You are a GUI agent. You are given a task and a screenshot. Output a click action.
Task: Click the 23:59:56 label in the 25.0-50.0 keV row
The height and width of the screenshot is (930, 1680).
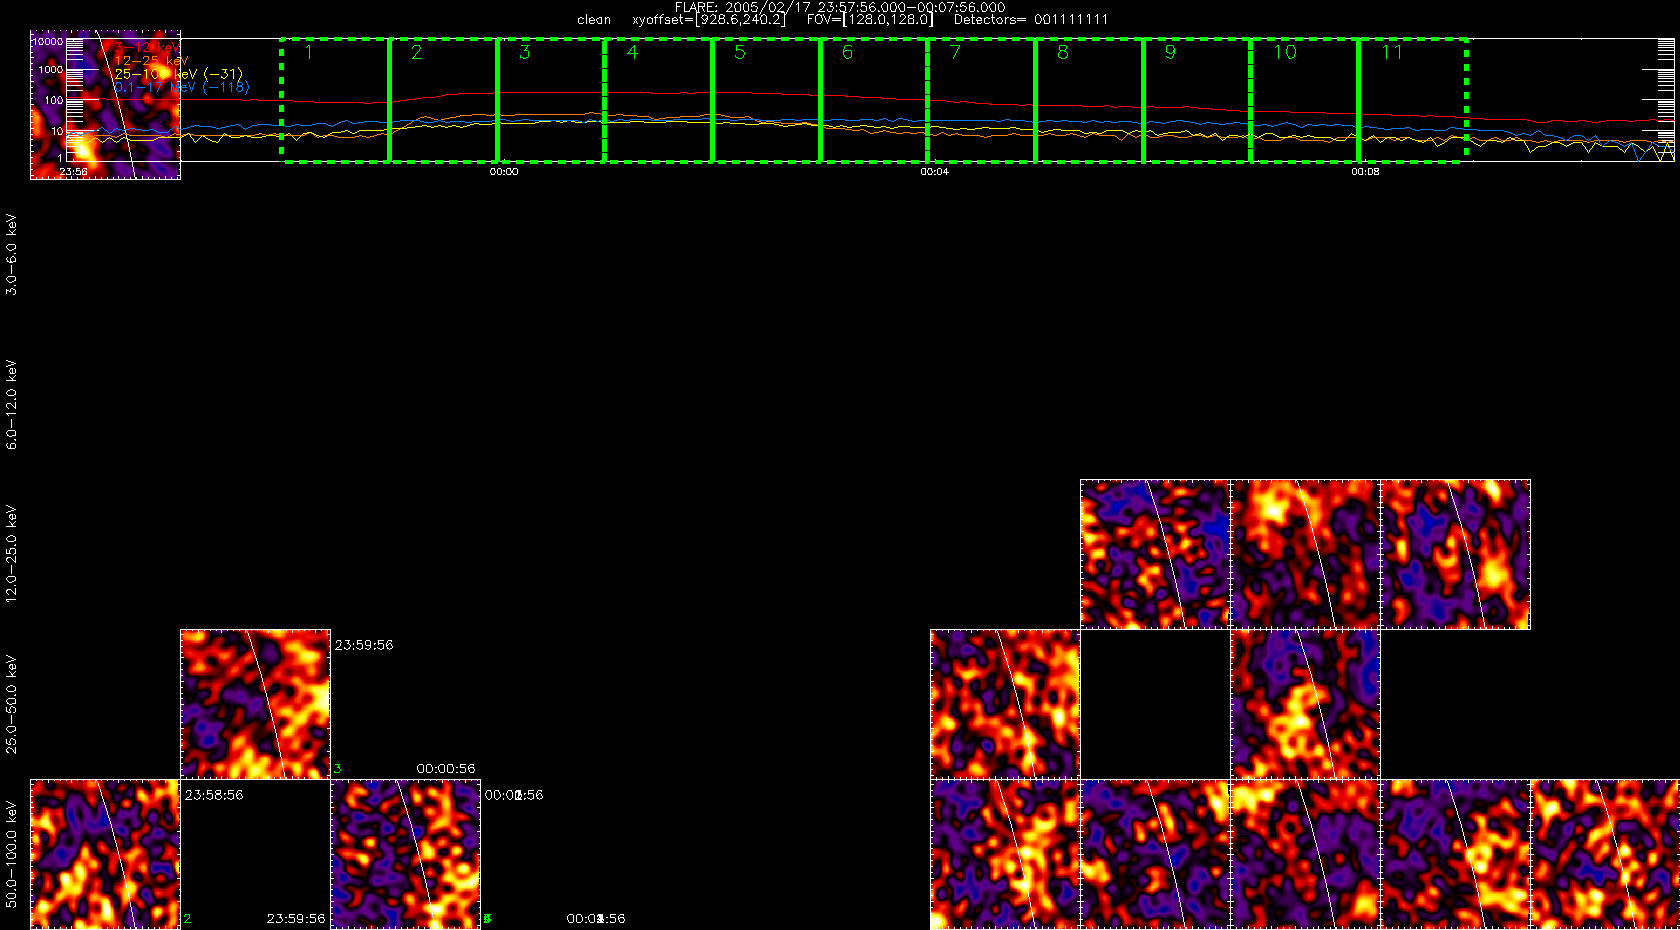click(x=364, y=645)
